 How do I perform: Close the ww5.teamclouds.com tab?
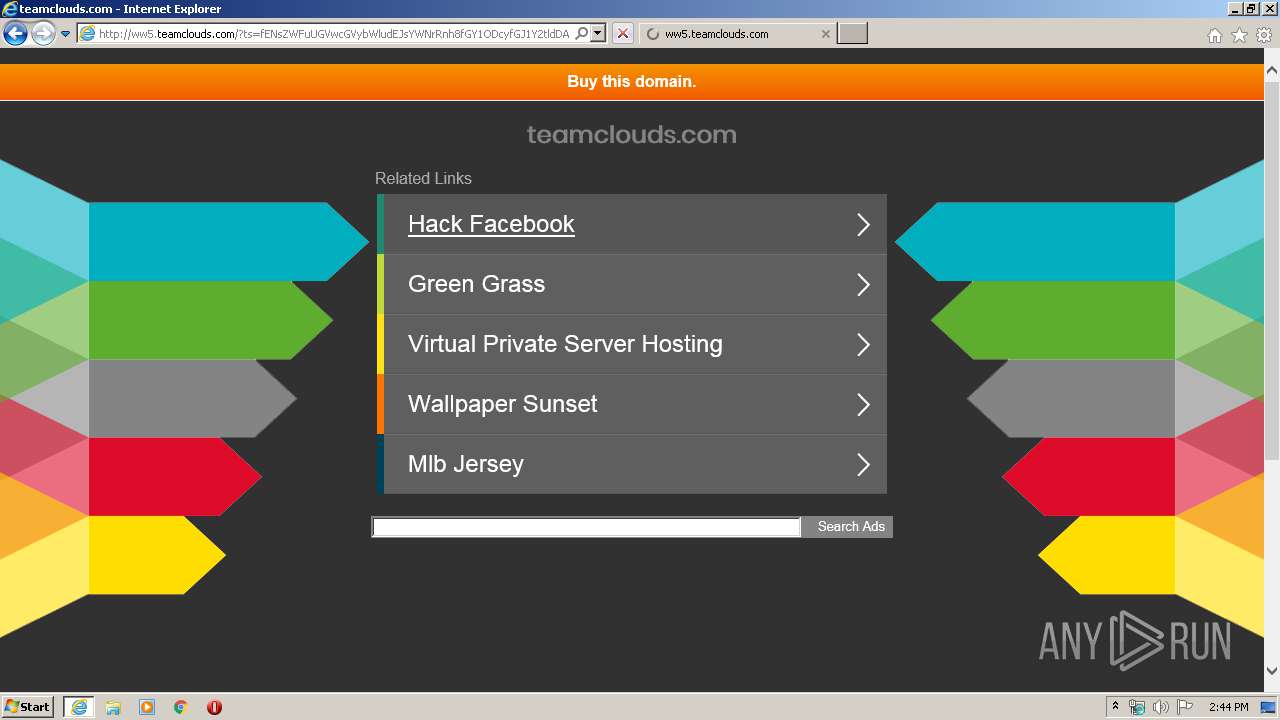point(825,34)
